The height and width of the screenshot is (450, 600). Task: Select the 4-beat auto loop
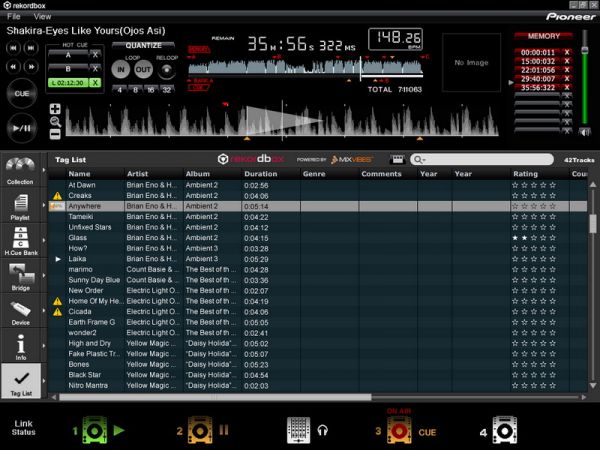coord(120,90)
